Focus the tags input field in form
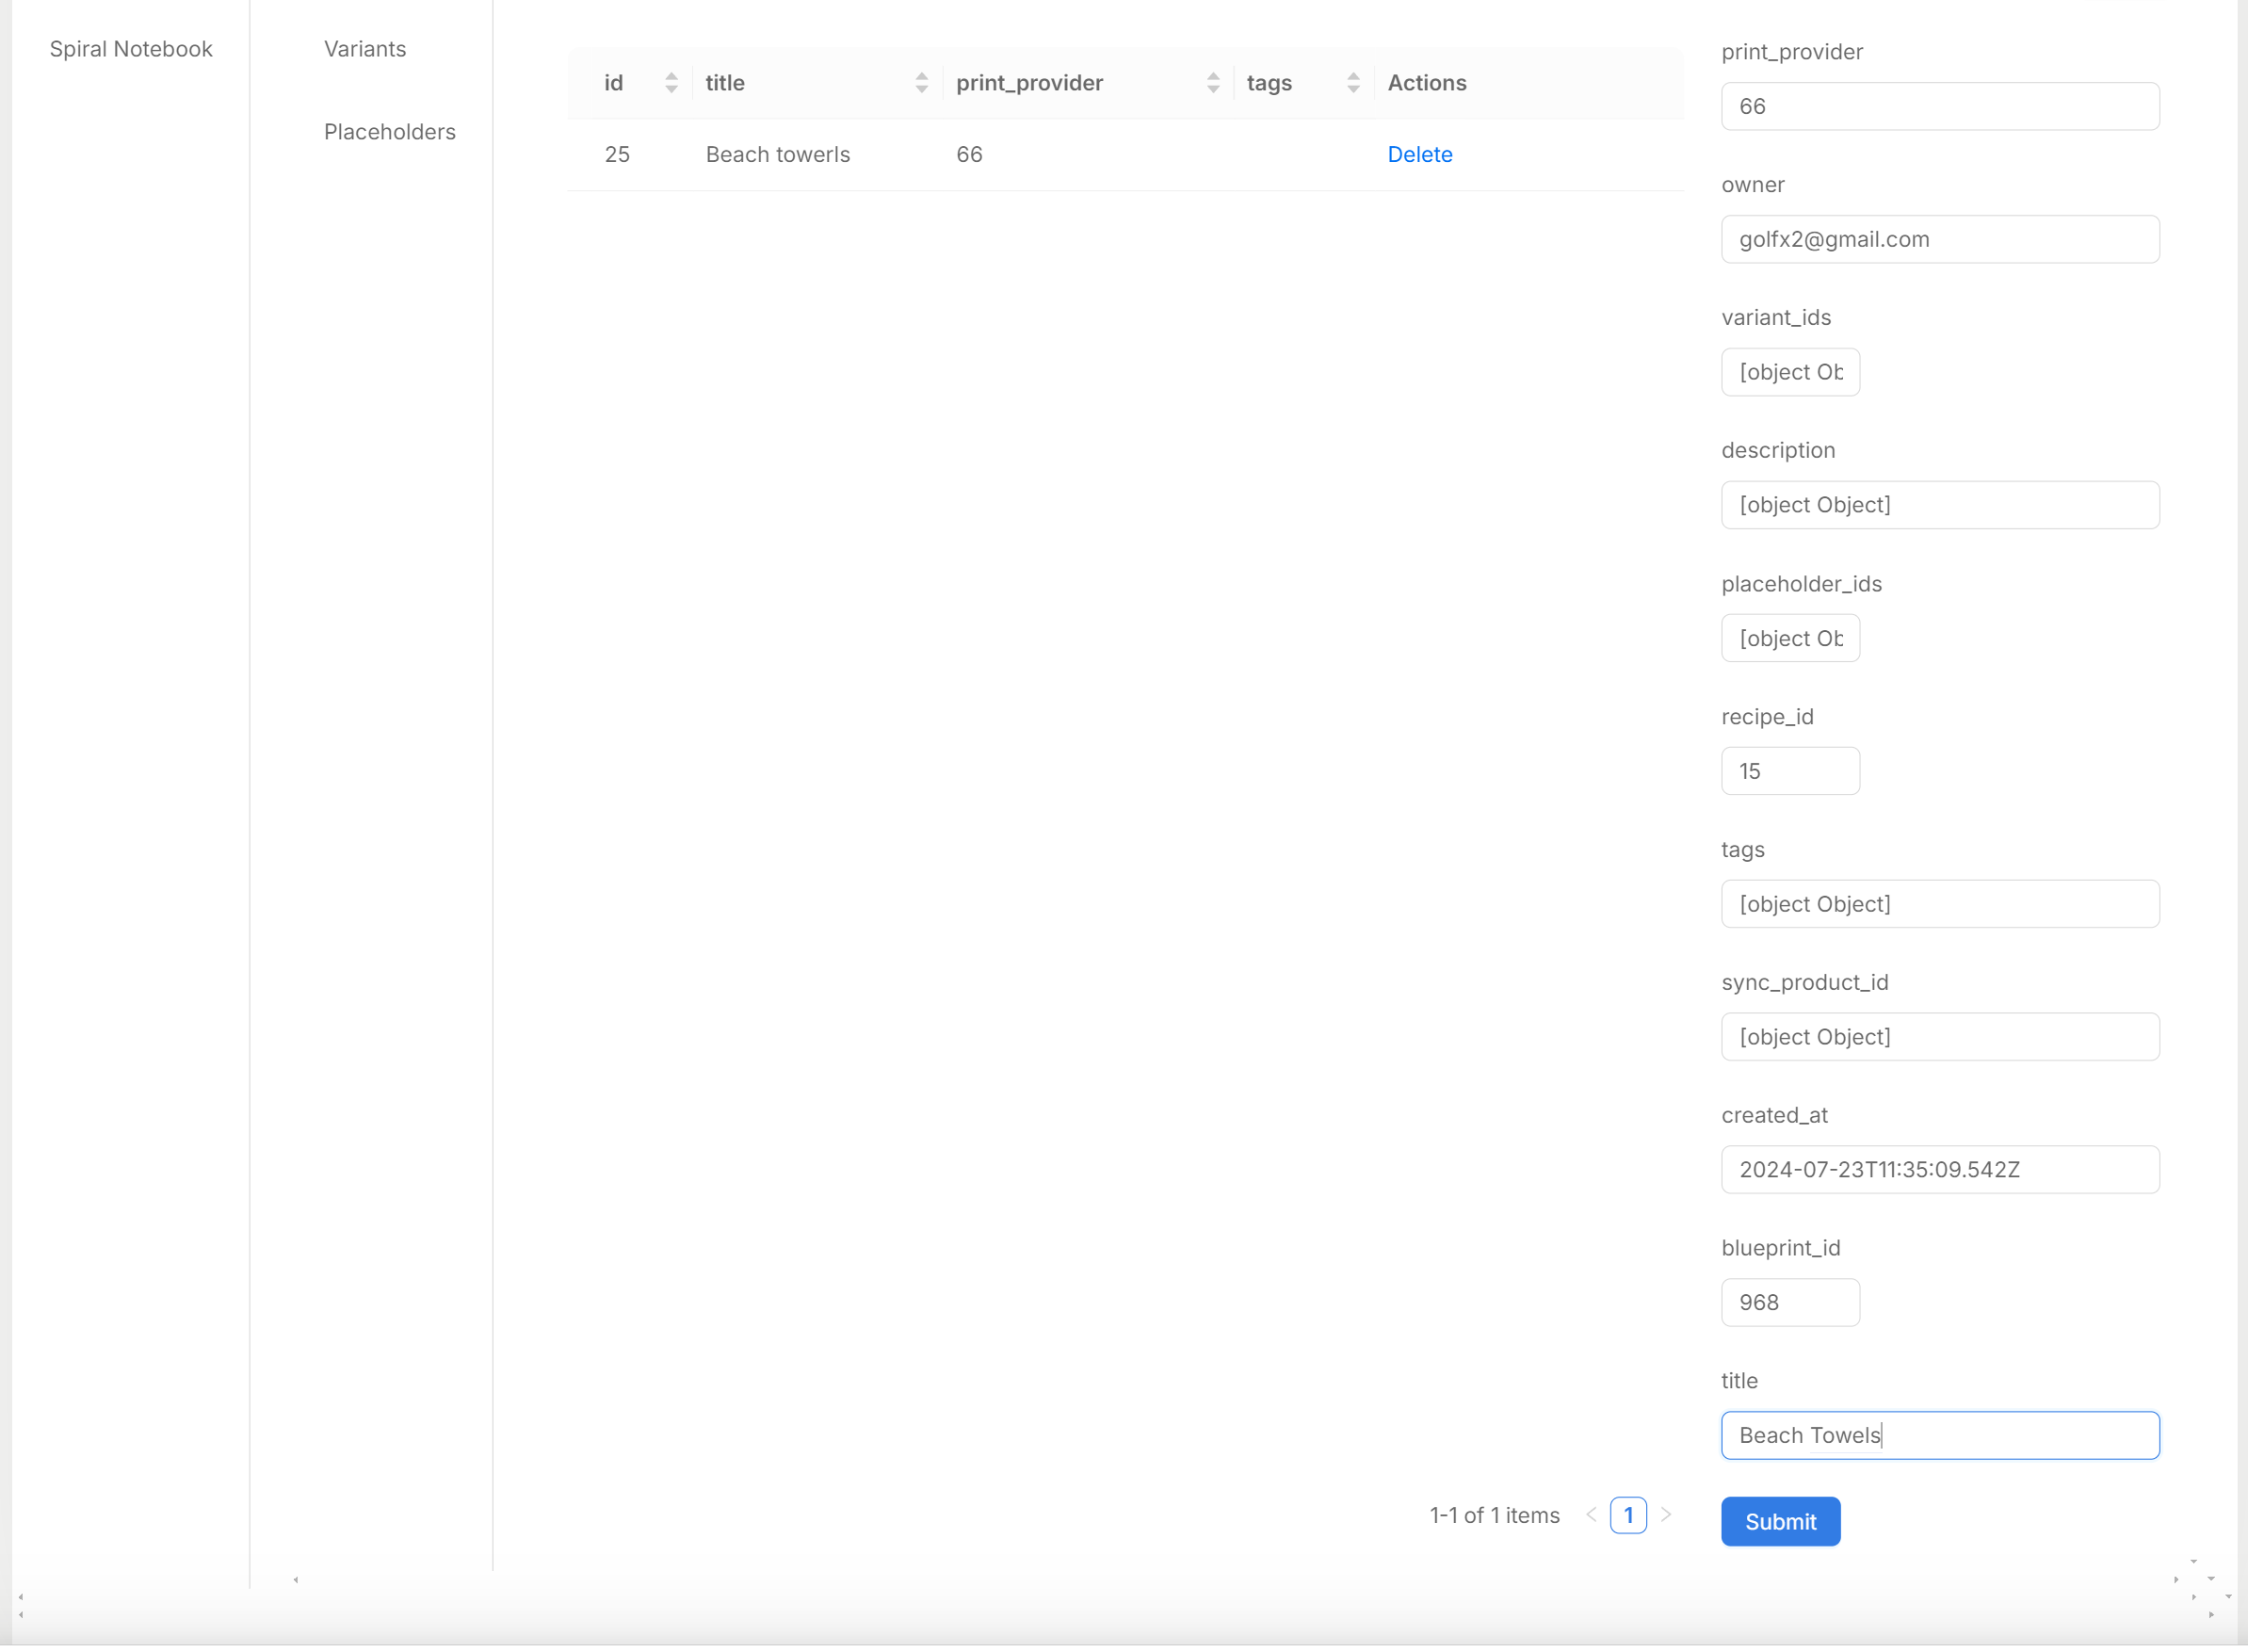Image resolution: width=2248 pixels, height=1652 pixels. pyautogui.click(x=1940, y=904)
